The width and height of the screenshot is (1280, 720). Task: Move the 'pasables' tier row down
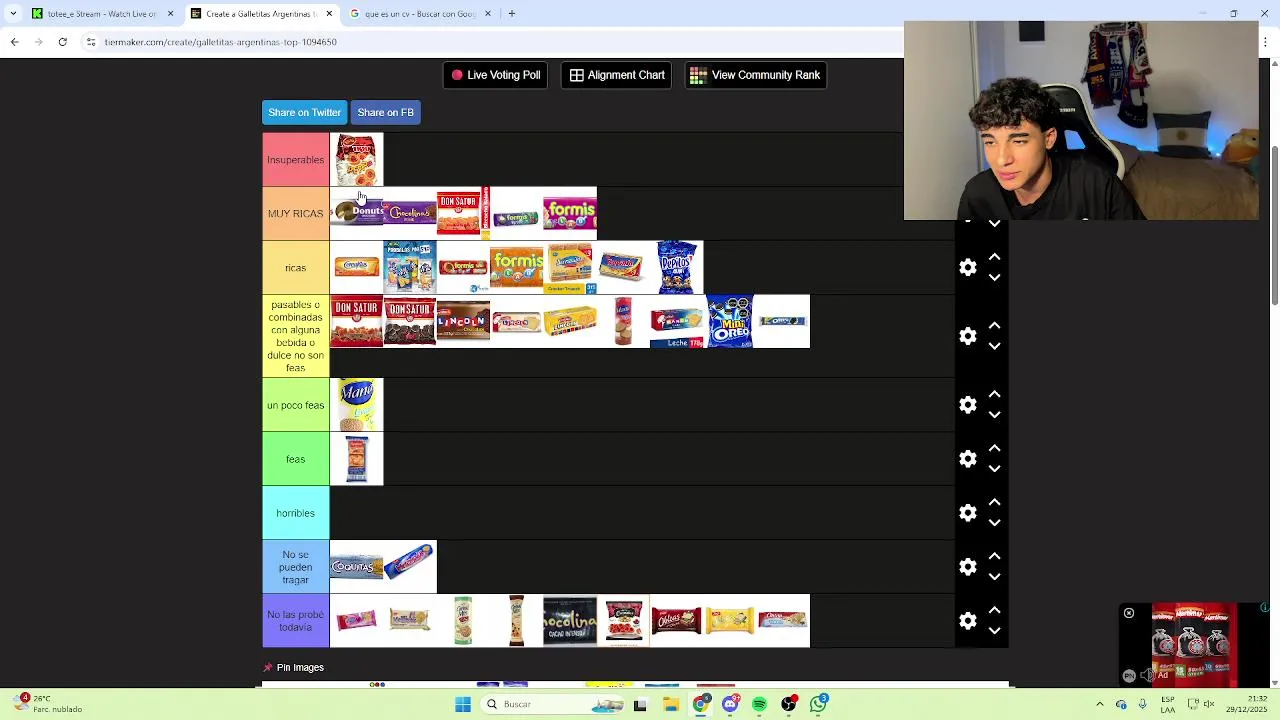click(x=994, y=346)
